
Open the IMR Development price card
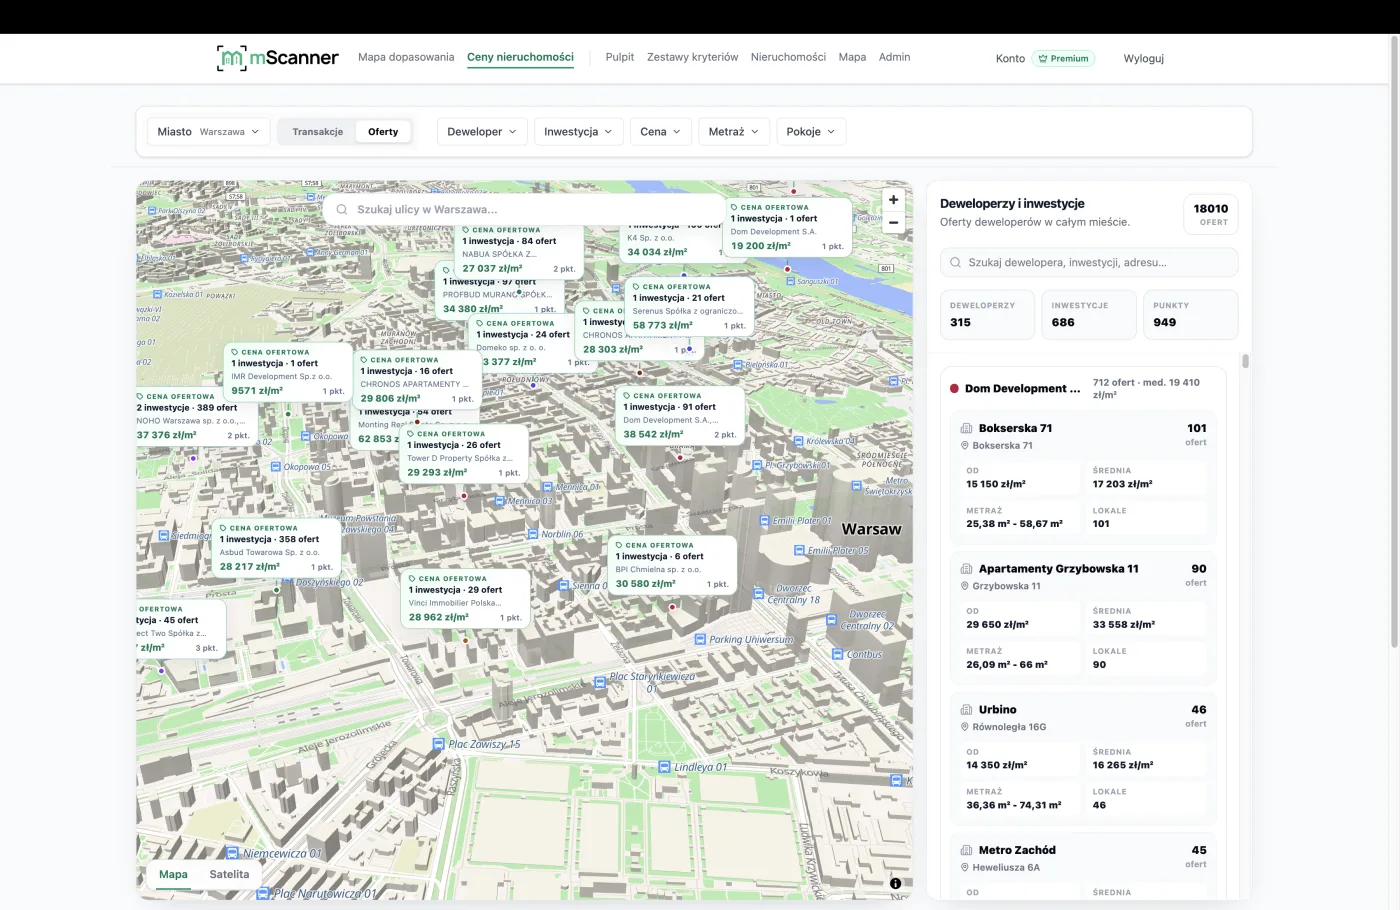(288, 372)
